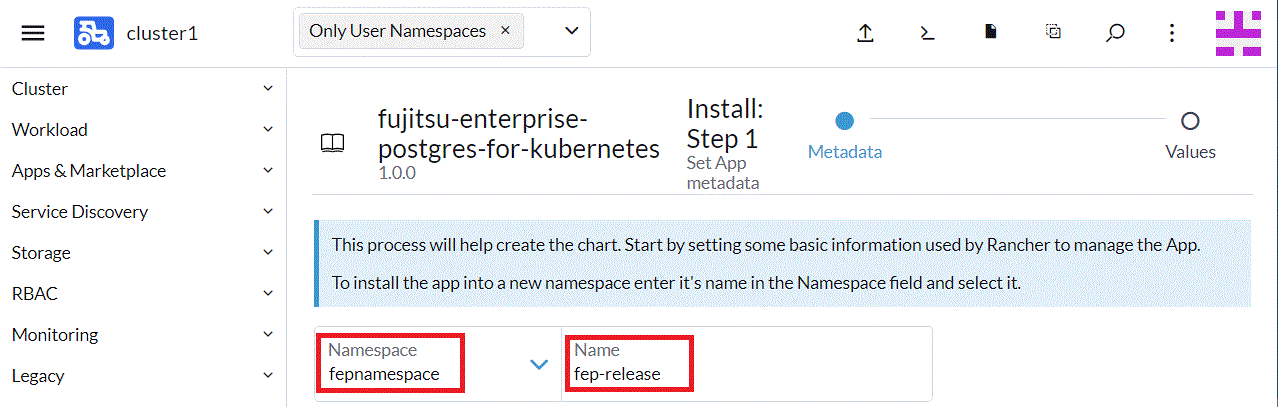
Task: Go to the Values step circle
Action: tap(1190, 121)
